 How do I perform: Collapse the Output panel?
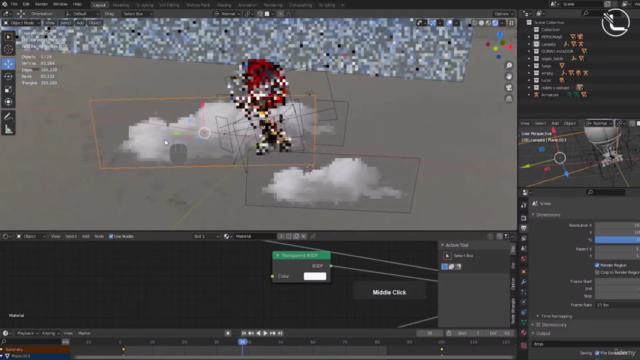point(533,333)
